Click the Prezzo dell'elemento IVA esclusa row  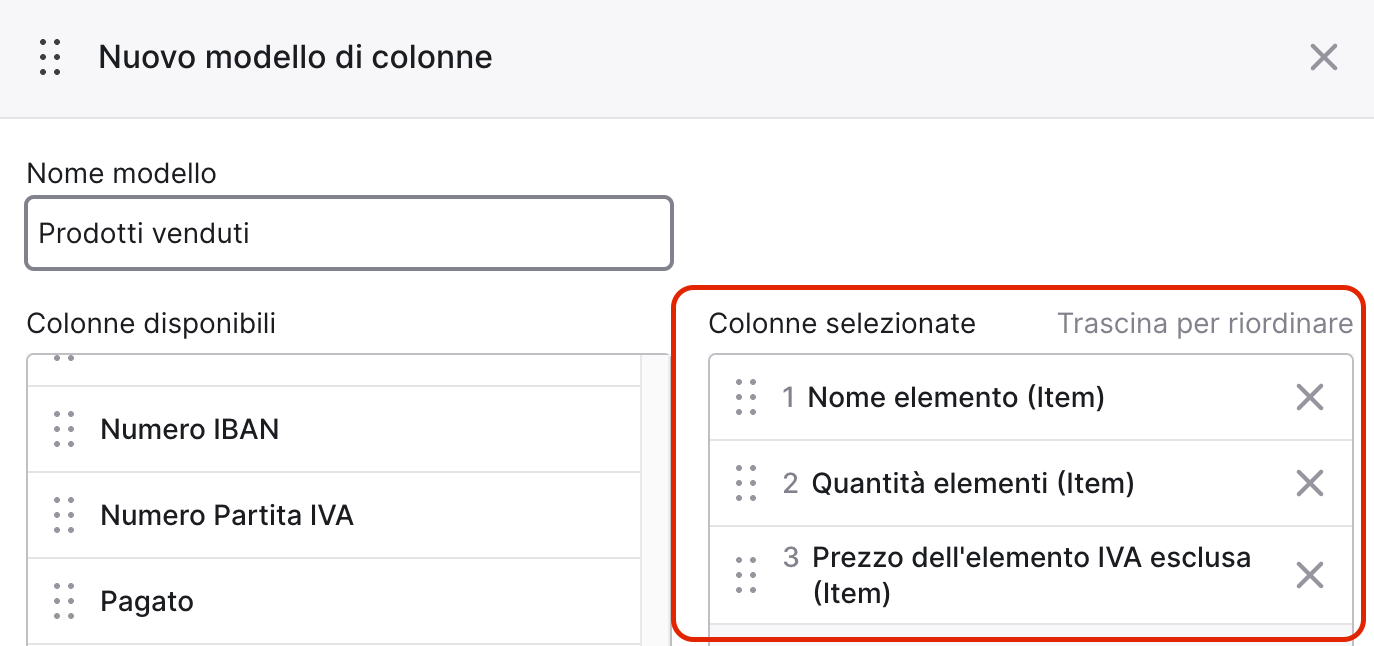tap(1031, 575)
